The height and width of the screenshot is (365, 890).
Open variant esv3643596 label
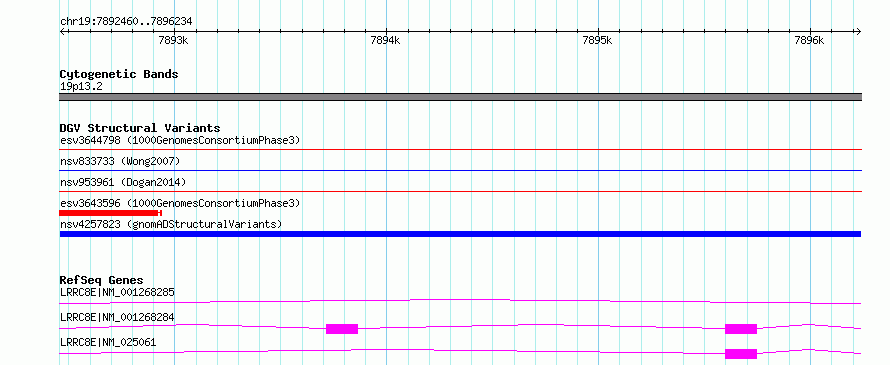tap(180, 203)
